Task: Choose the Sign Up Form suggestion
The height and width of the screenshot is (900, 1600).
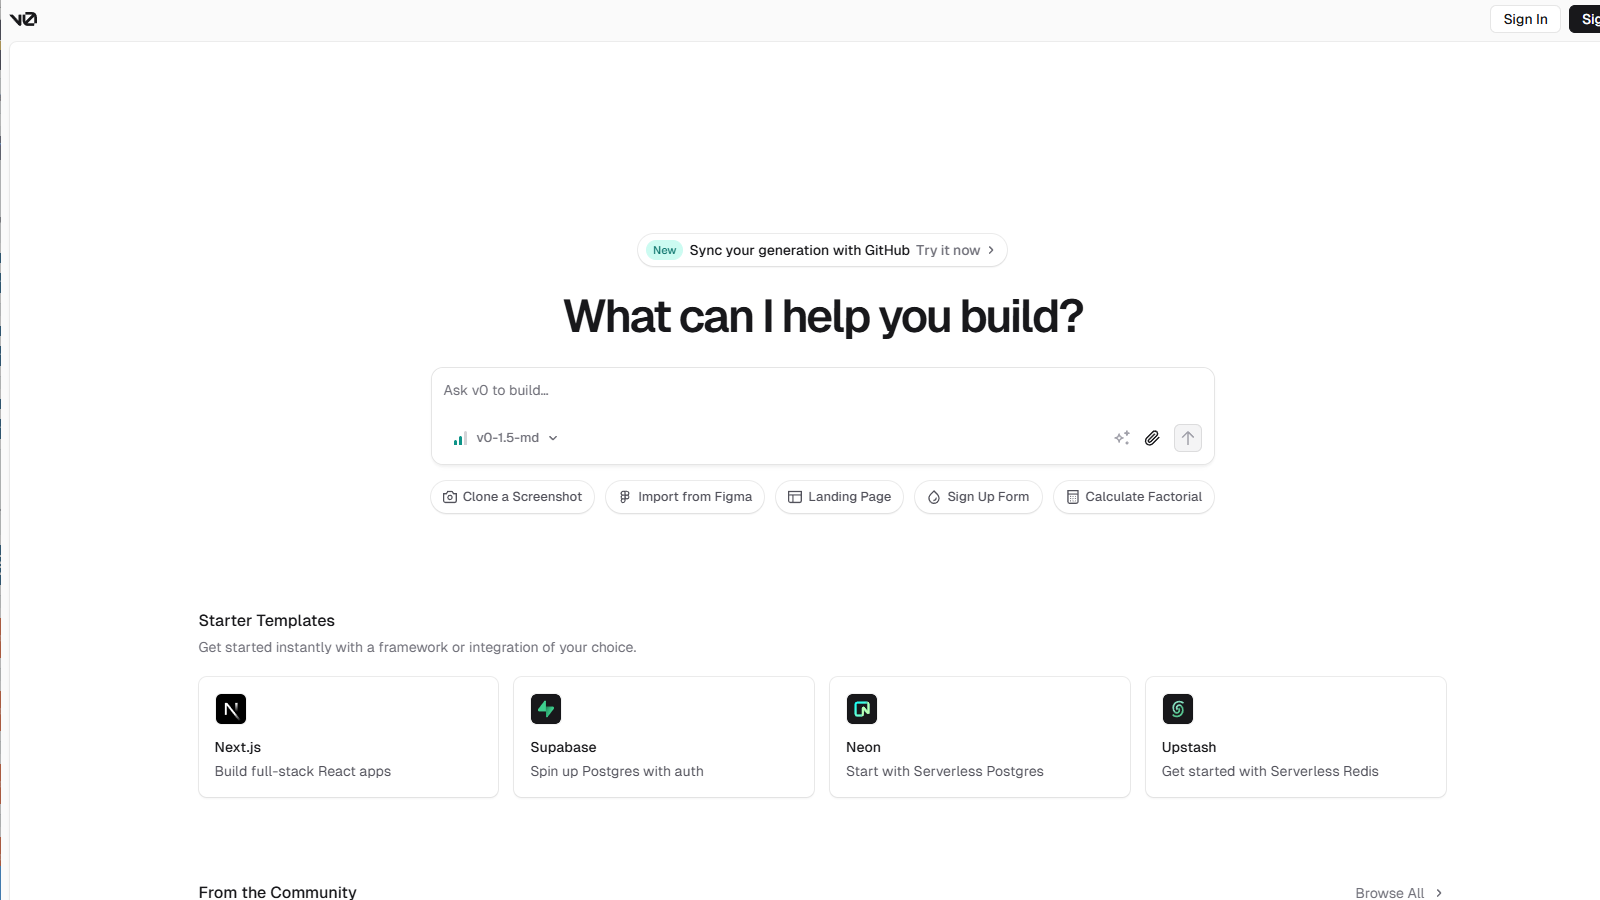Action: tap(978, 497)
